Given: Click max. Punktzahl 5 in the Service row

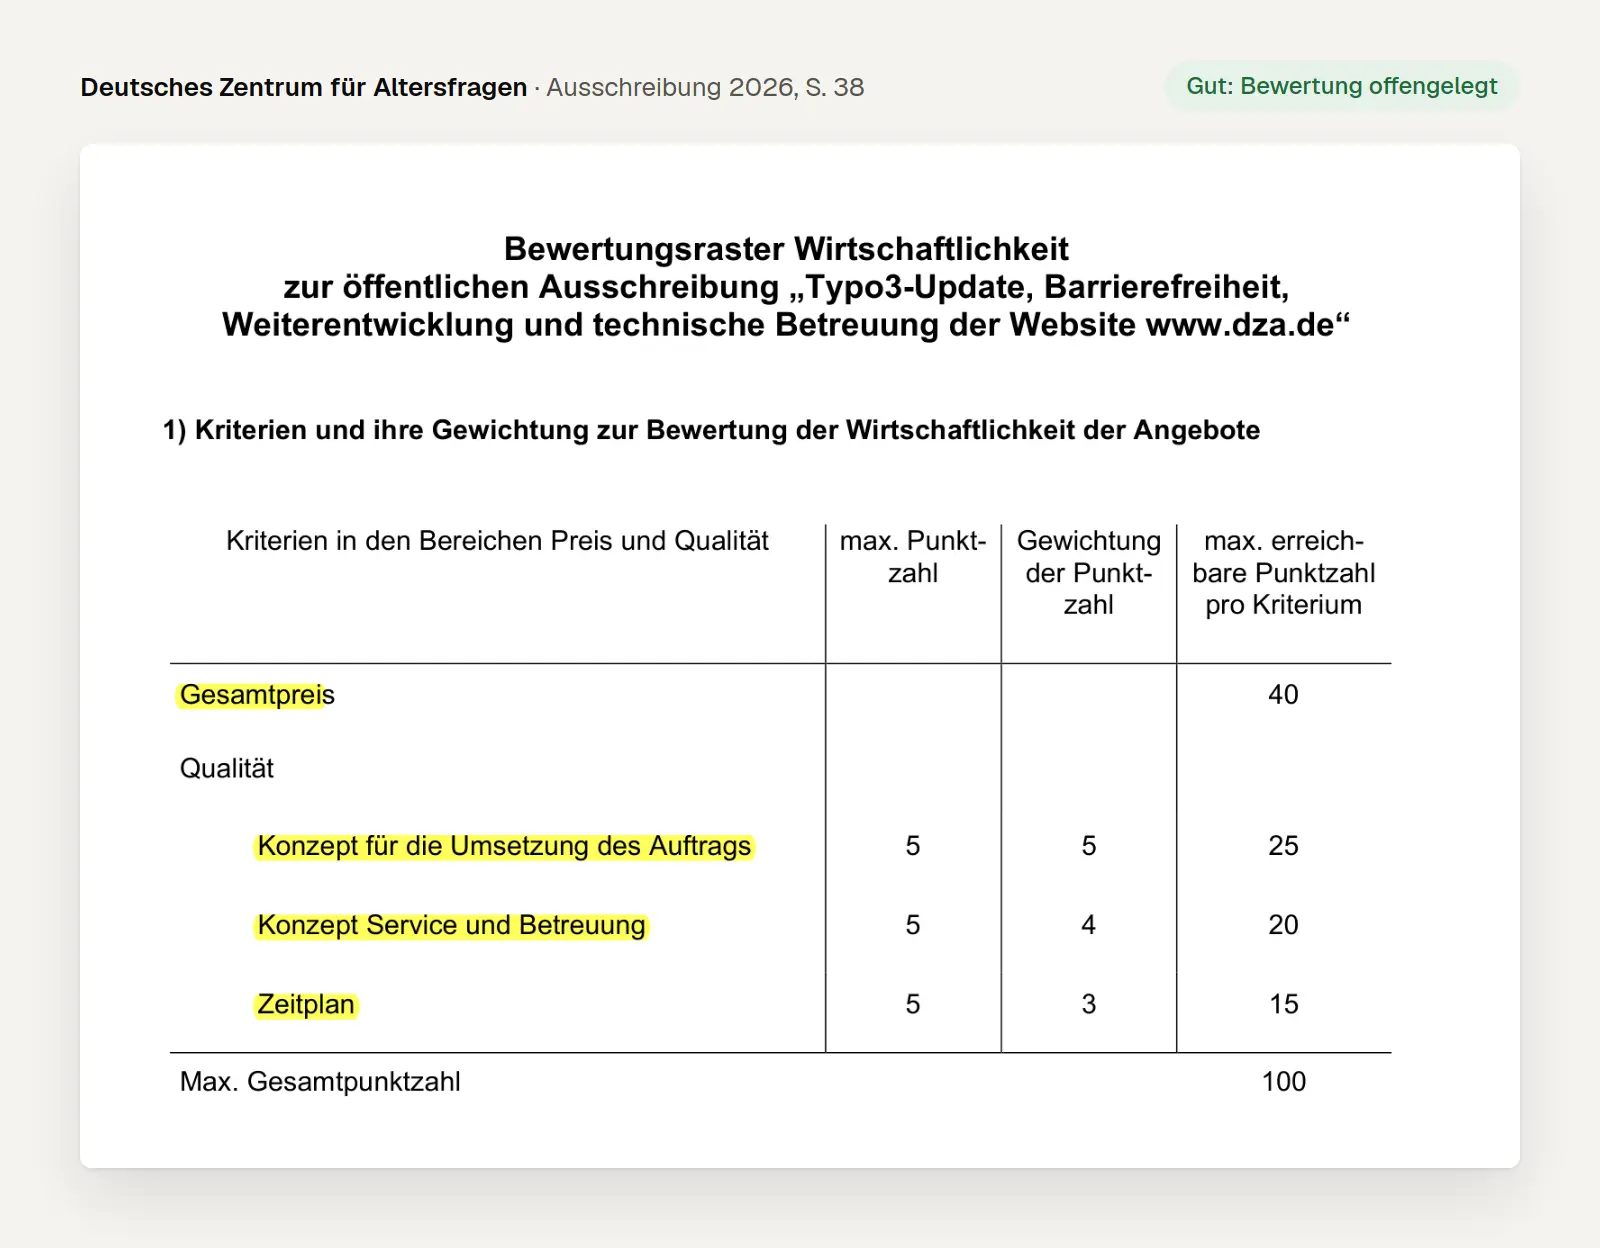Looking at the screenshot, I should point(913,925).
